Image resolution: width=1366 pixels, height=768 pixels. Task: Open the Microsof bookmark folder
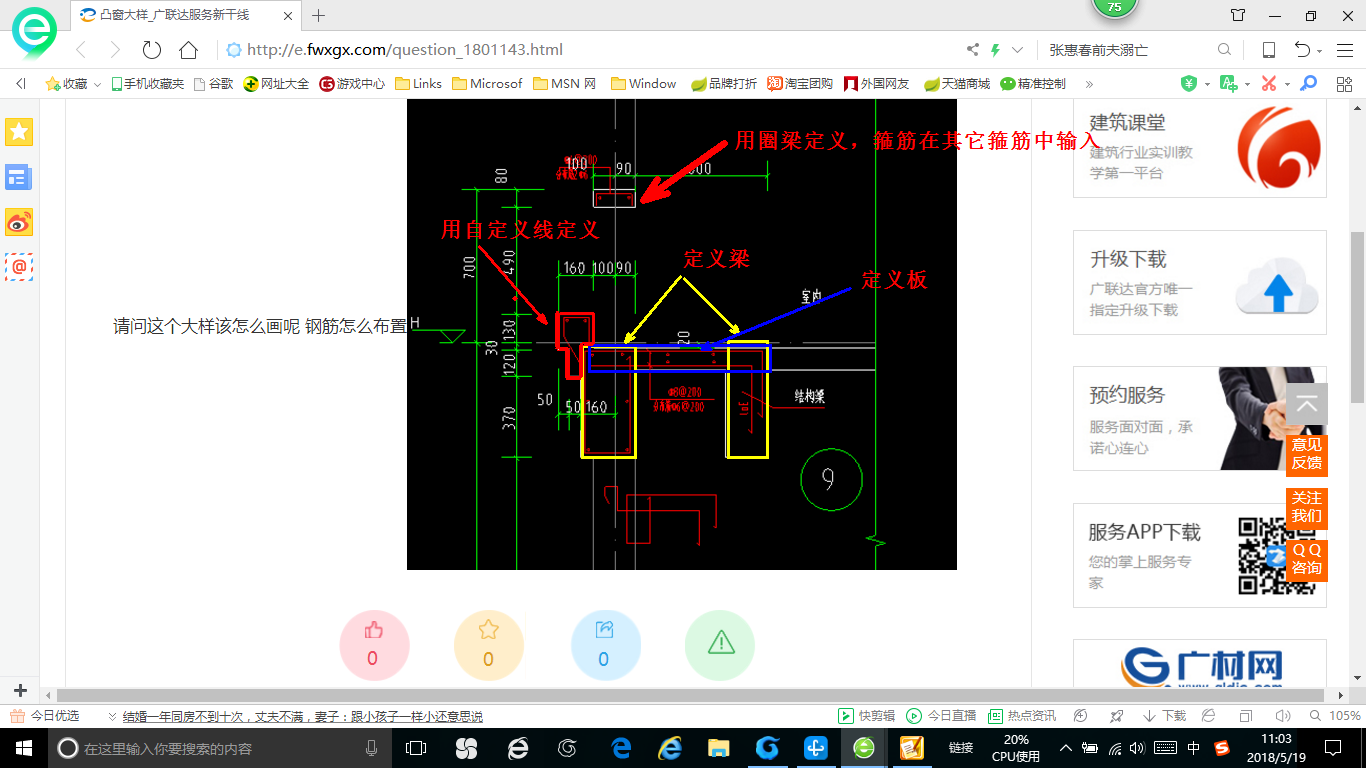pos(486,84)
